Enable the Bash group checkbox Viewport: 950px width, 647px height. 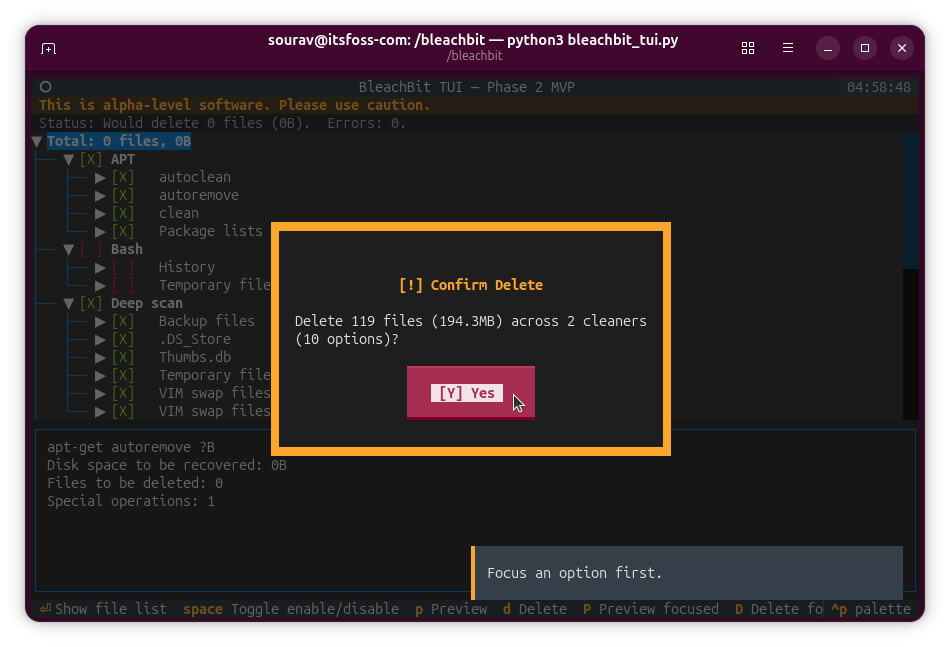click(91, 250)
